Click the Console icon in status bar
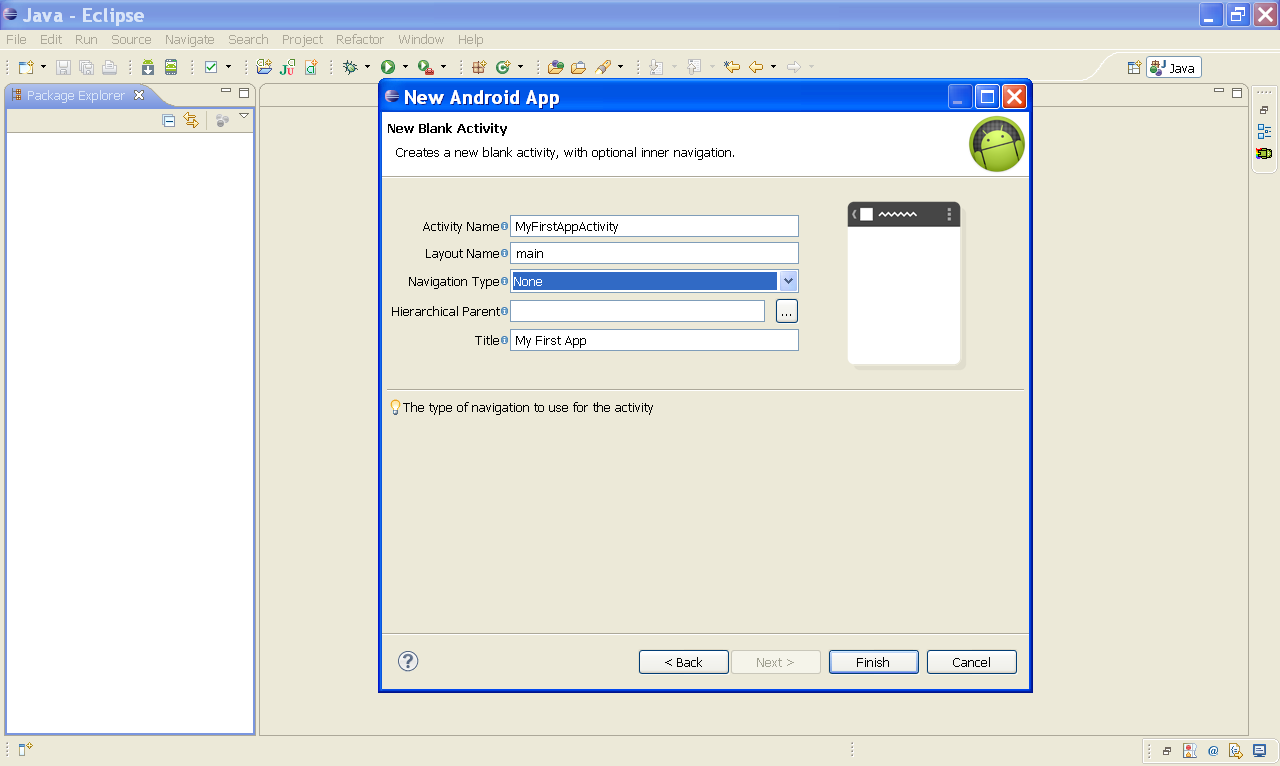 pos(1259,750)
